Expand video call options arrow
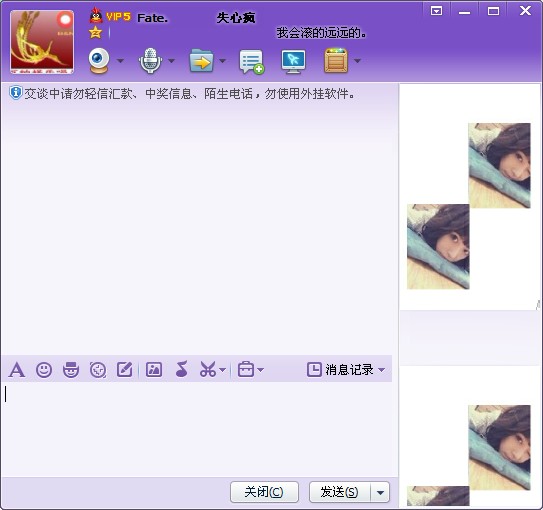Viewport: 543px width, 510px height. click(x=120, y=61)
